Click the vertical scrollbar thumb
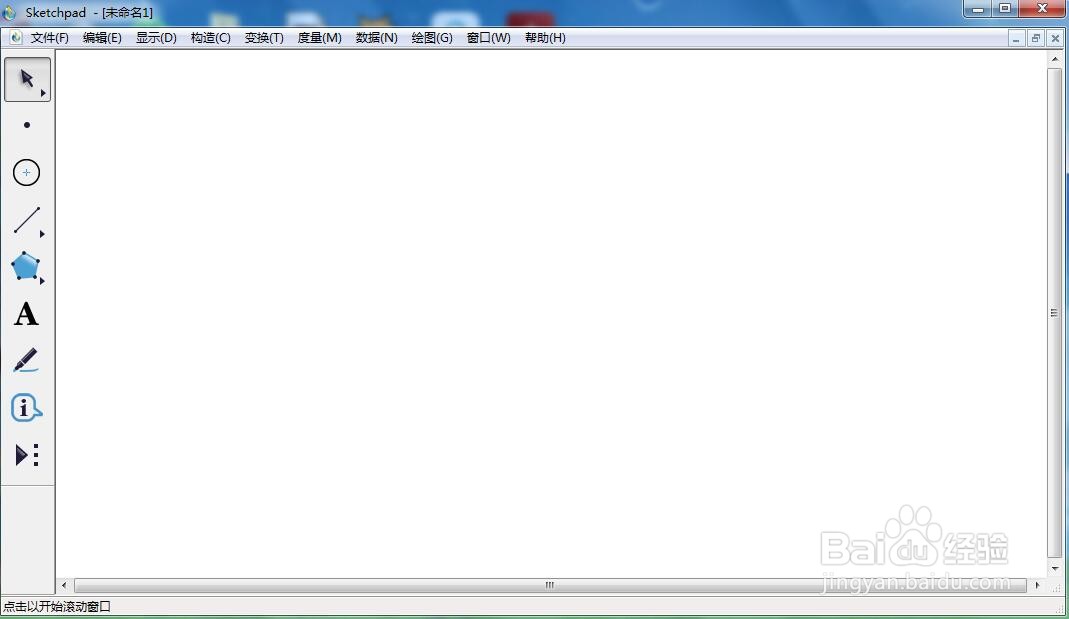The width and height of the screenshot is (1069, 619). [1055, 312]
